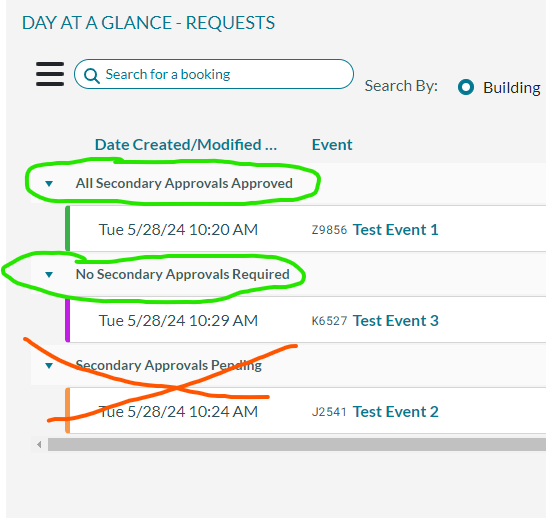
Task: Sort by Date Created/Modified column
Action: tap(186, 144)
